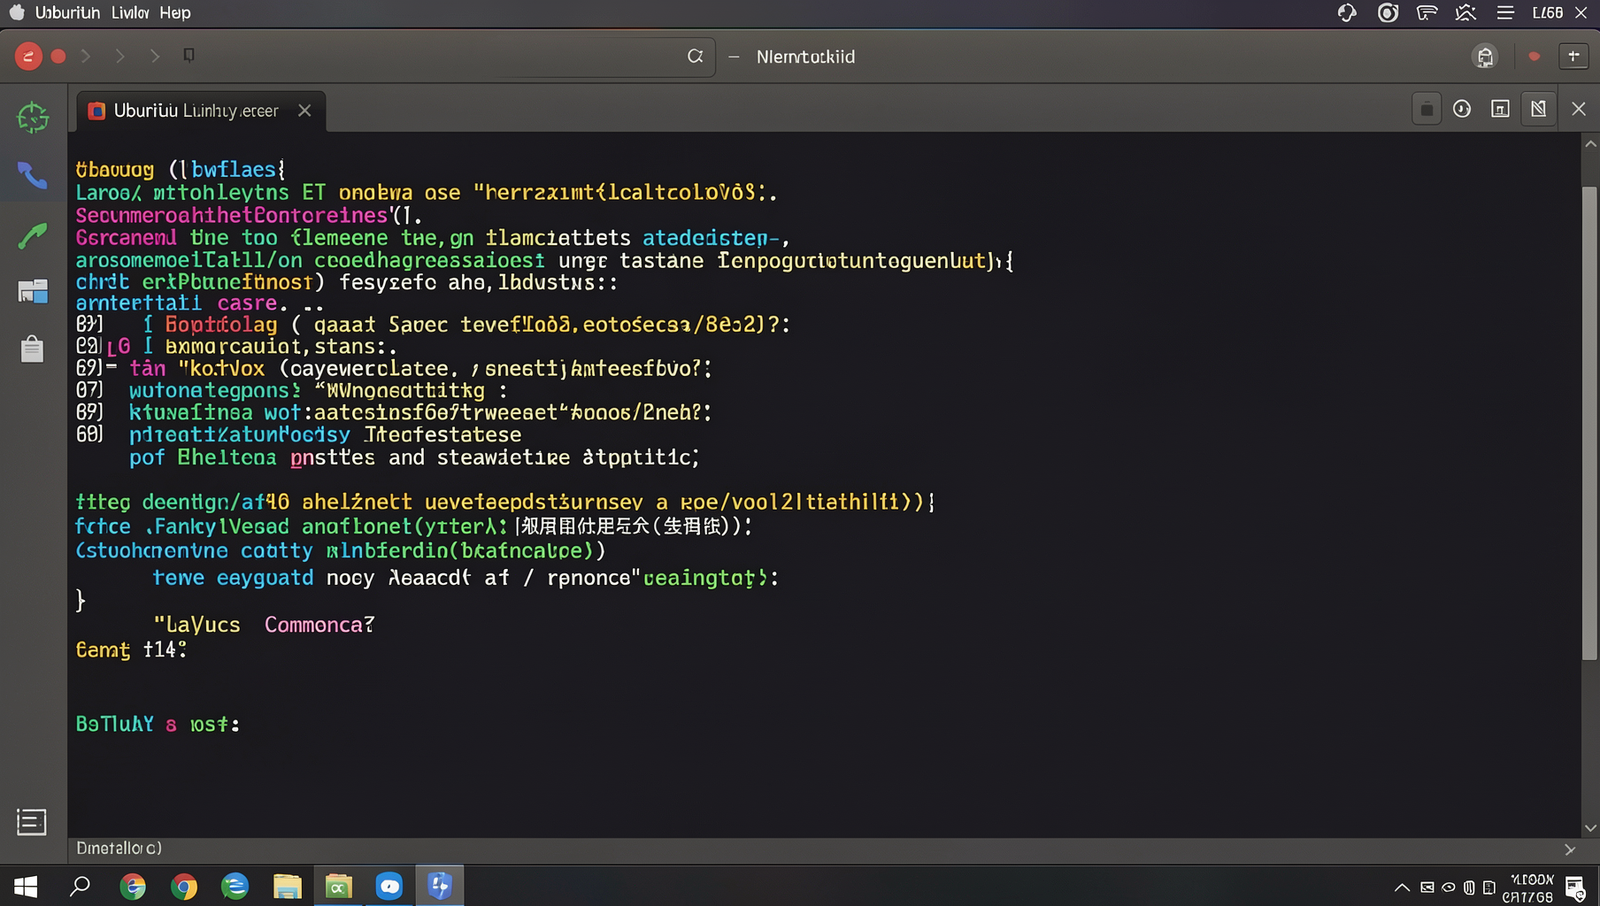Click the taskbar clock
This screenshot has height=906, width=1600.
pyautogui.click(x=1528, y=888)
